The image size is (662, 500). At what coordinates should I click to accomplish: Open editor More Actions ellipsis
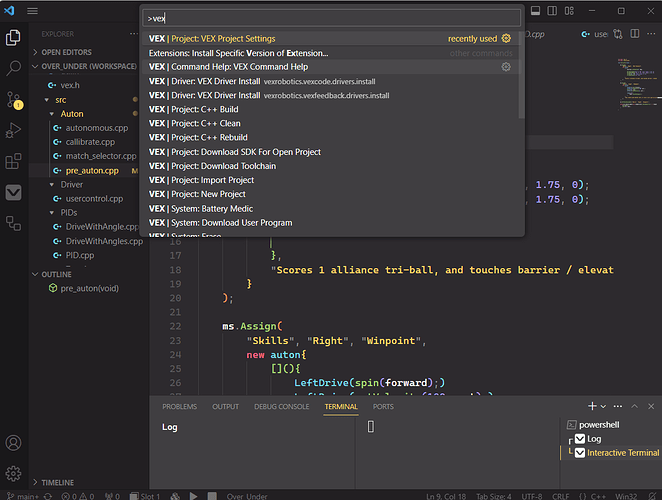pyautogui.click(x=651, y=34)
